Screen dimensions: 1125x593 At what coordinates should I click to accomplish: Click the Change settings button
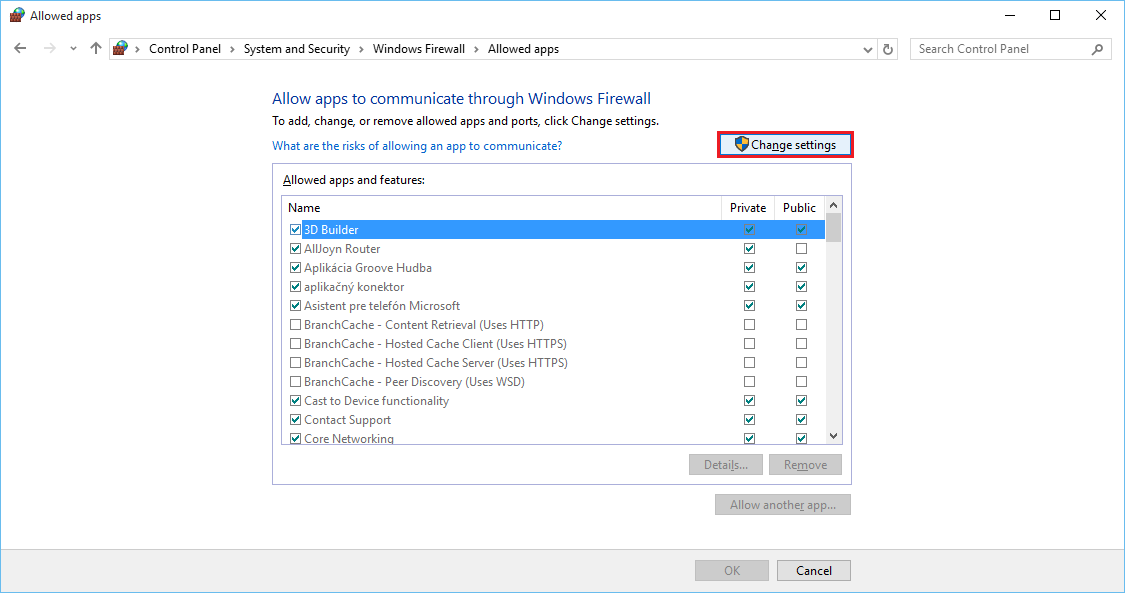[x=785, y=145]
